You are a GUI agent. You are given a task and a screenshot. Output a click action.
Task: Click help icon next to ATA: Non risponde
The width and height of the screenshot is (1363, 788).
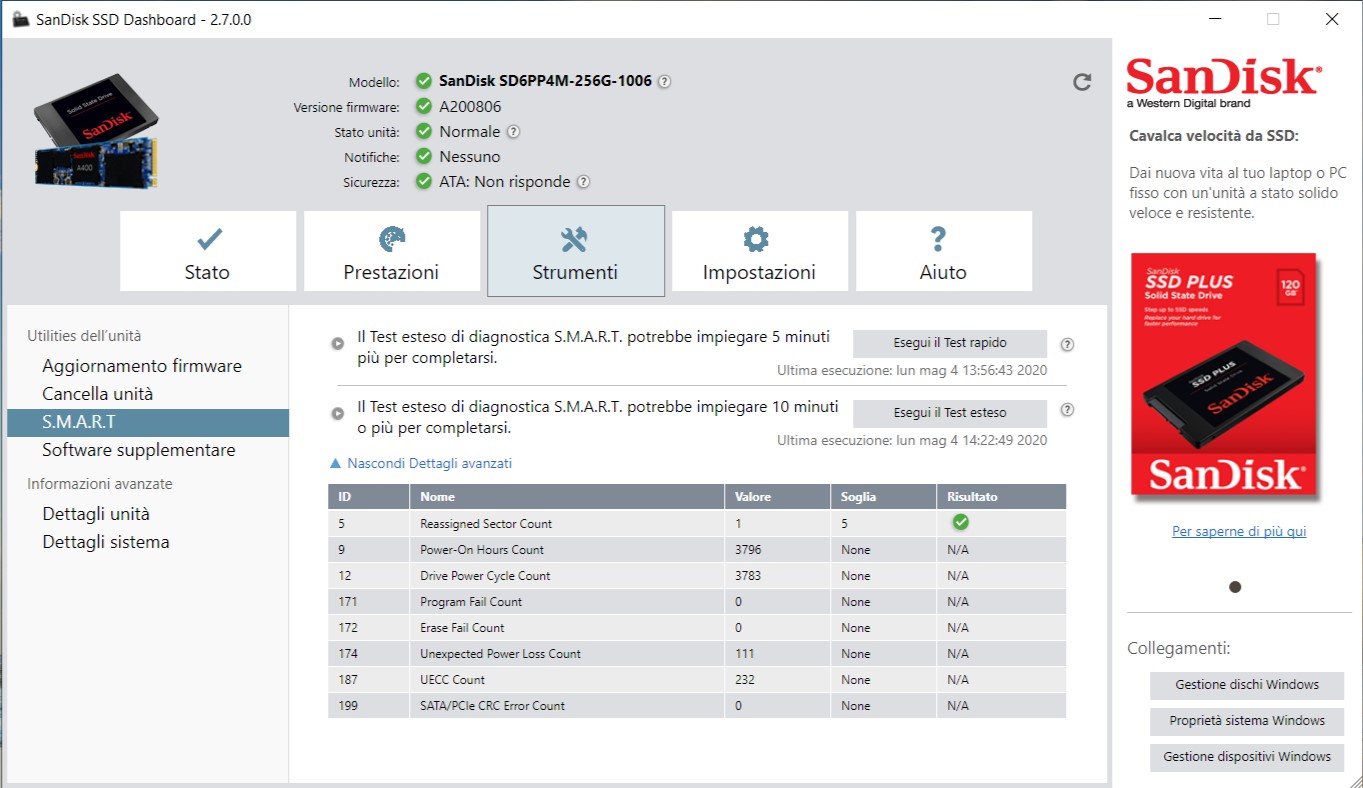point(583,182)
